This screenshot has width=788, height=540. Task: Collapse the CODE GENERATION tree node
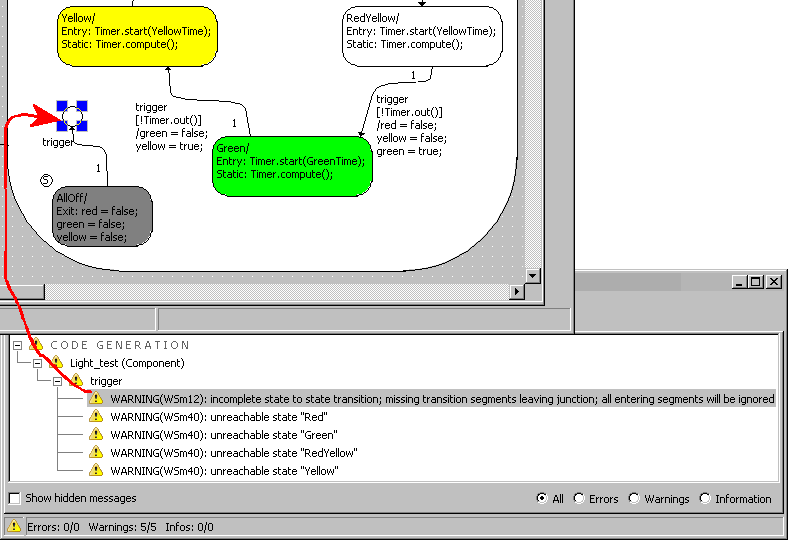[18, 345]
